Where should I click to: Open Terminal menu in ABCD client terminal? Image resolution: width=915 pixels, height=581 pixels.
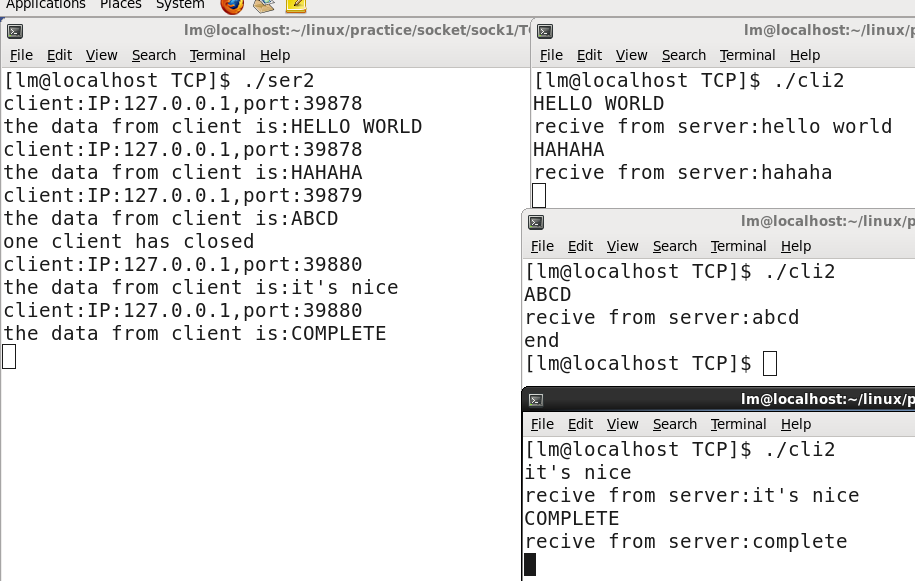point(738,247)
